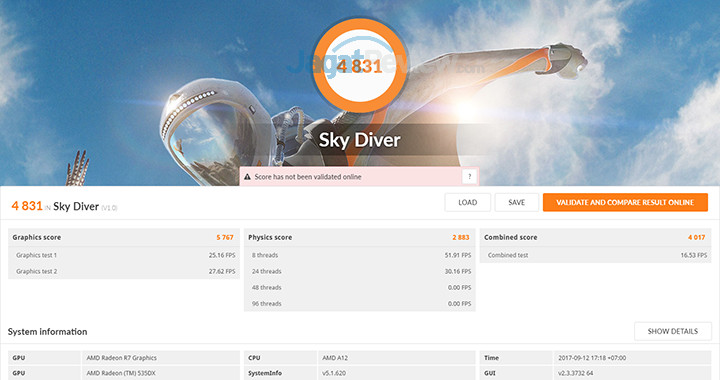Click the question mark help button

(469, 177)
